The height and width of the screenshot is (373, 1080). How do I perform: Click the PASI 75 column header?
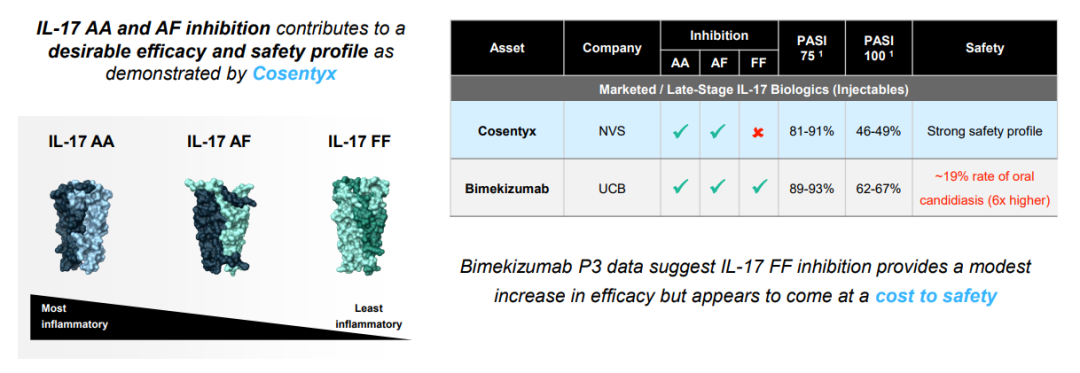pyautogui.click(x=811, y=48)
